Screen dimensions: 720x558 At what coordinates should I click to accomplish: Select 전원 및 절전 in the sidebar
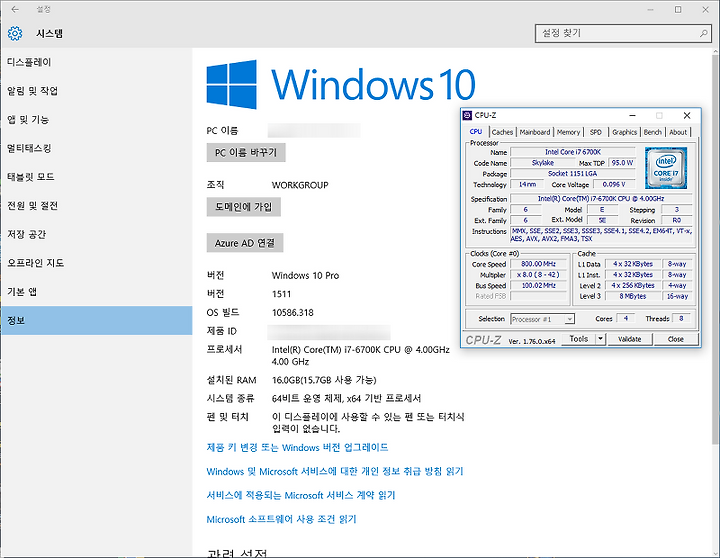pos(96,205)
